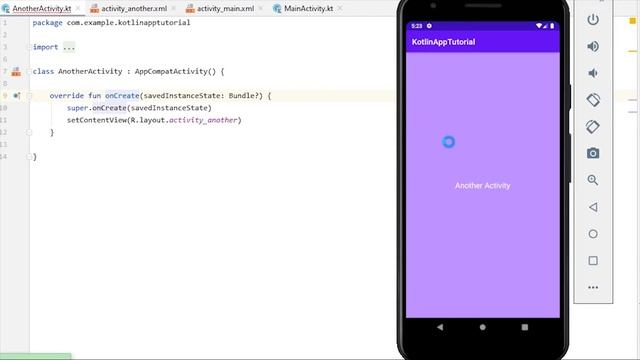
Task: Click the XML file icon of activity_another.xml tab
Action: [94, 8]
